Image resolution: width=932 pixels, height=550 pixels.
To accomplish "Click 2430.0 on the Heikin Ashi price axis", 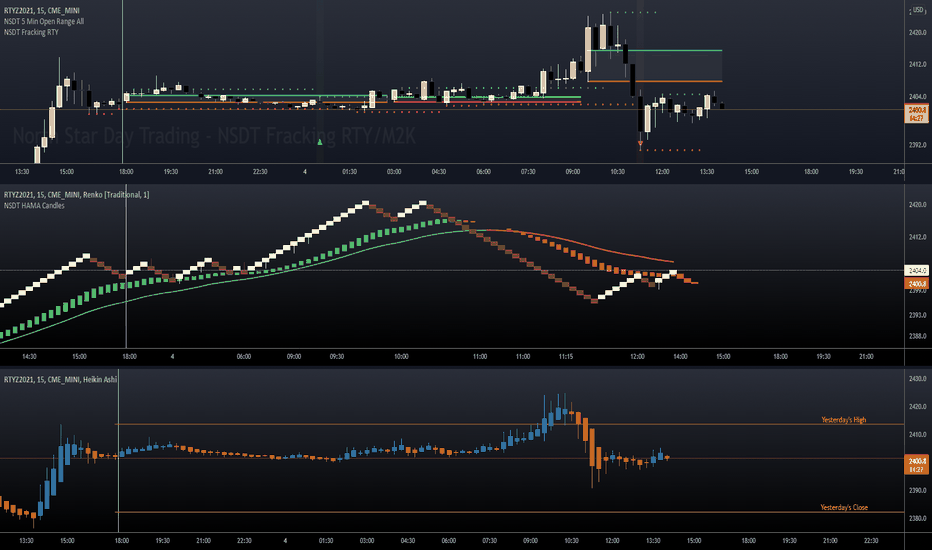I will (x=917, y=379).
